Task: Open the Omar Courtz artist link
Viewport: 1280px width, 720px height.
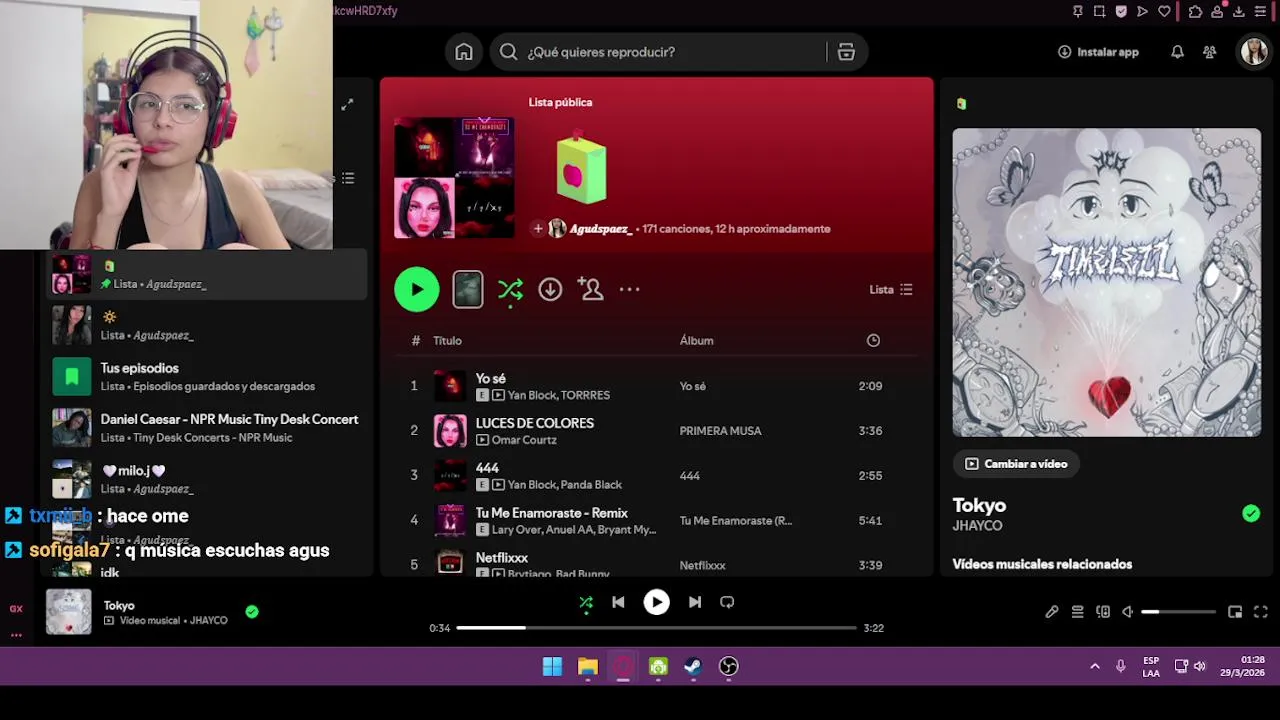Action: 524,440
